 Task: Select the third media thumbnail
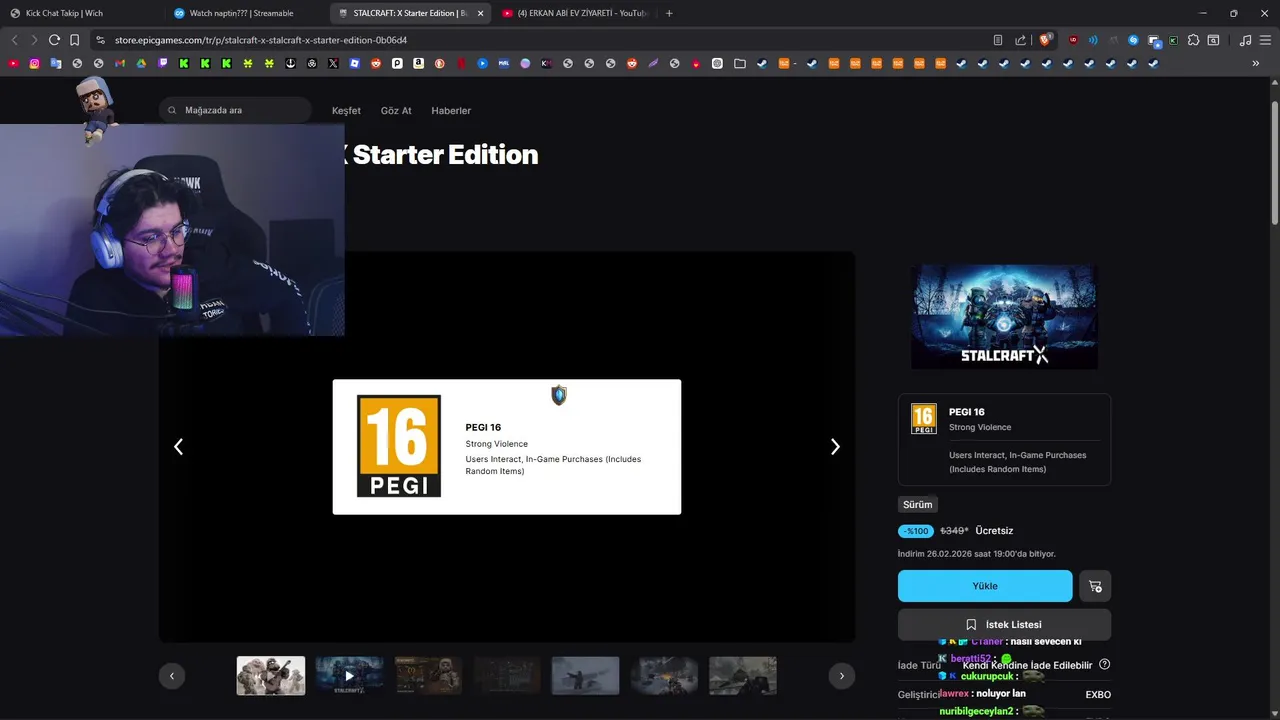pos(428,676)
